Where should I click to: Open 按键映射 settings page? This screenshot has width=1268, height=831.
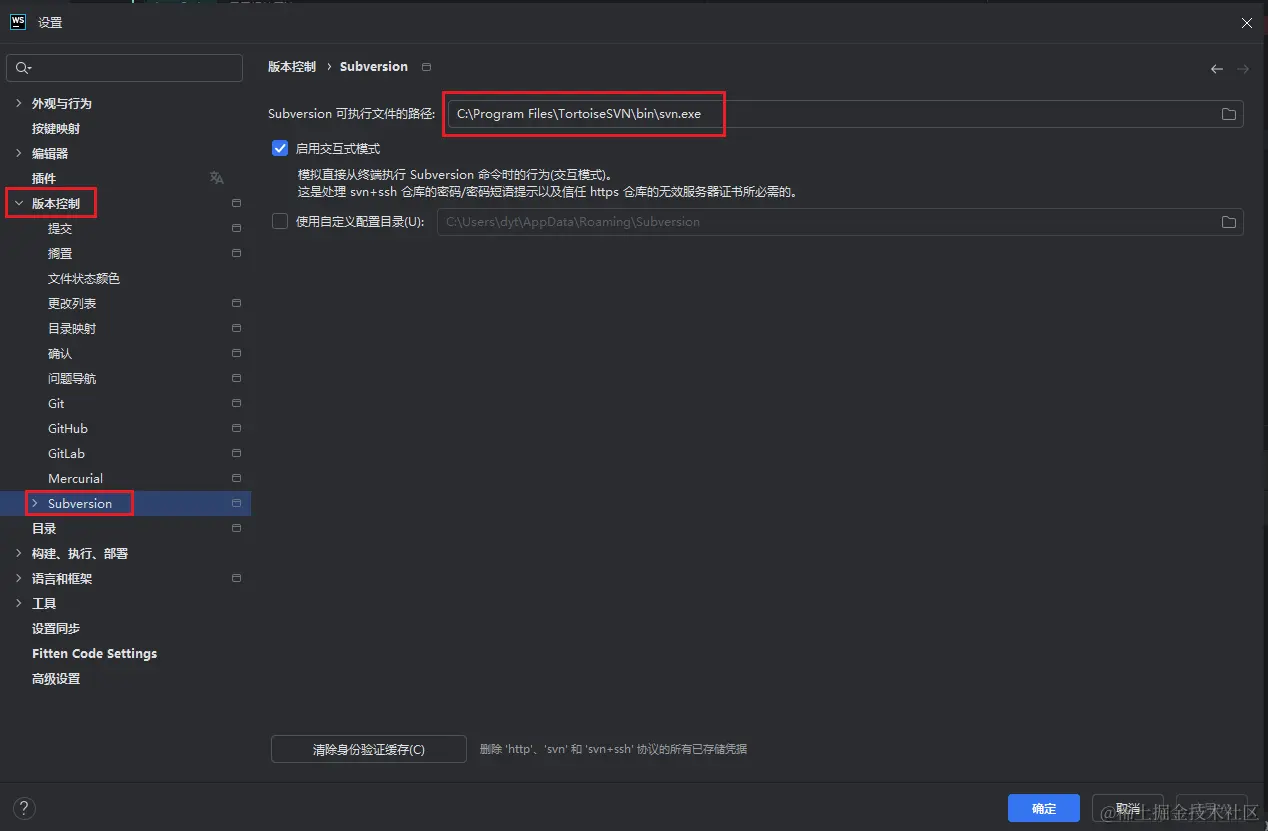coord(56,128)
